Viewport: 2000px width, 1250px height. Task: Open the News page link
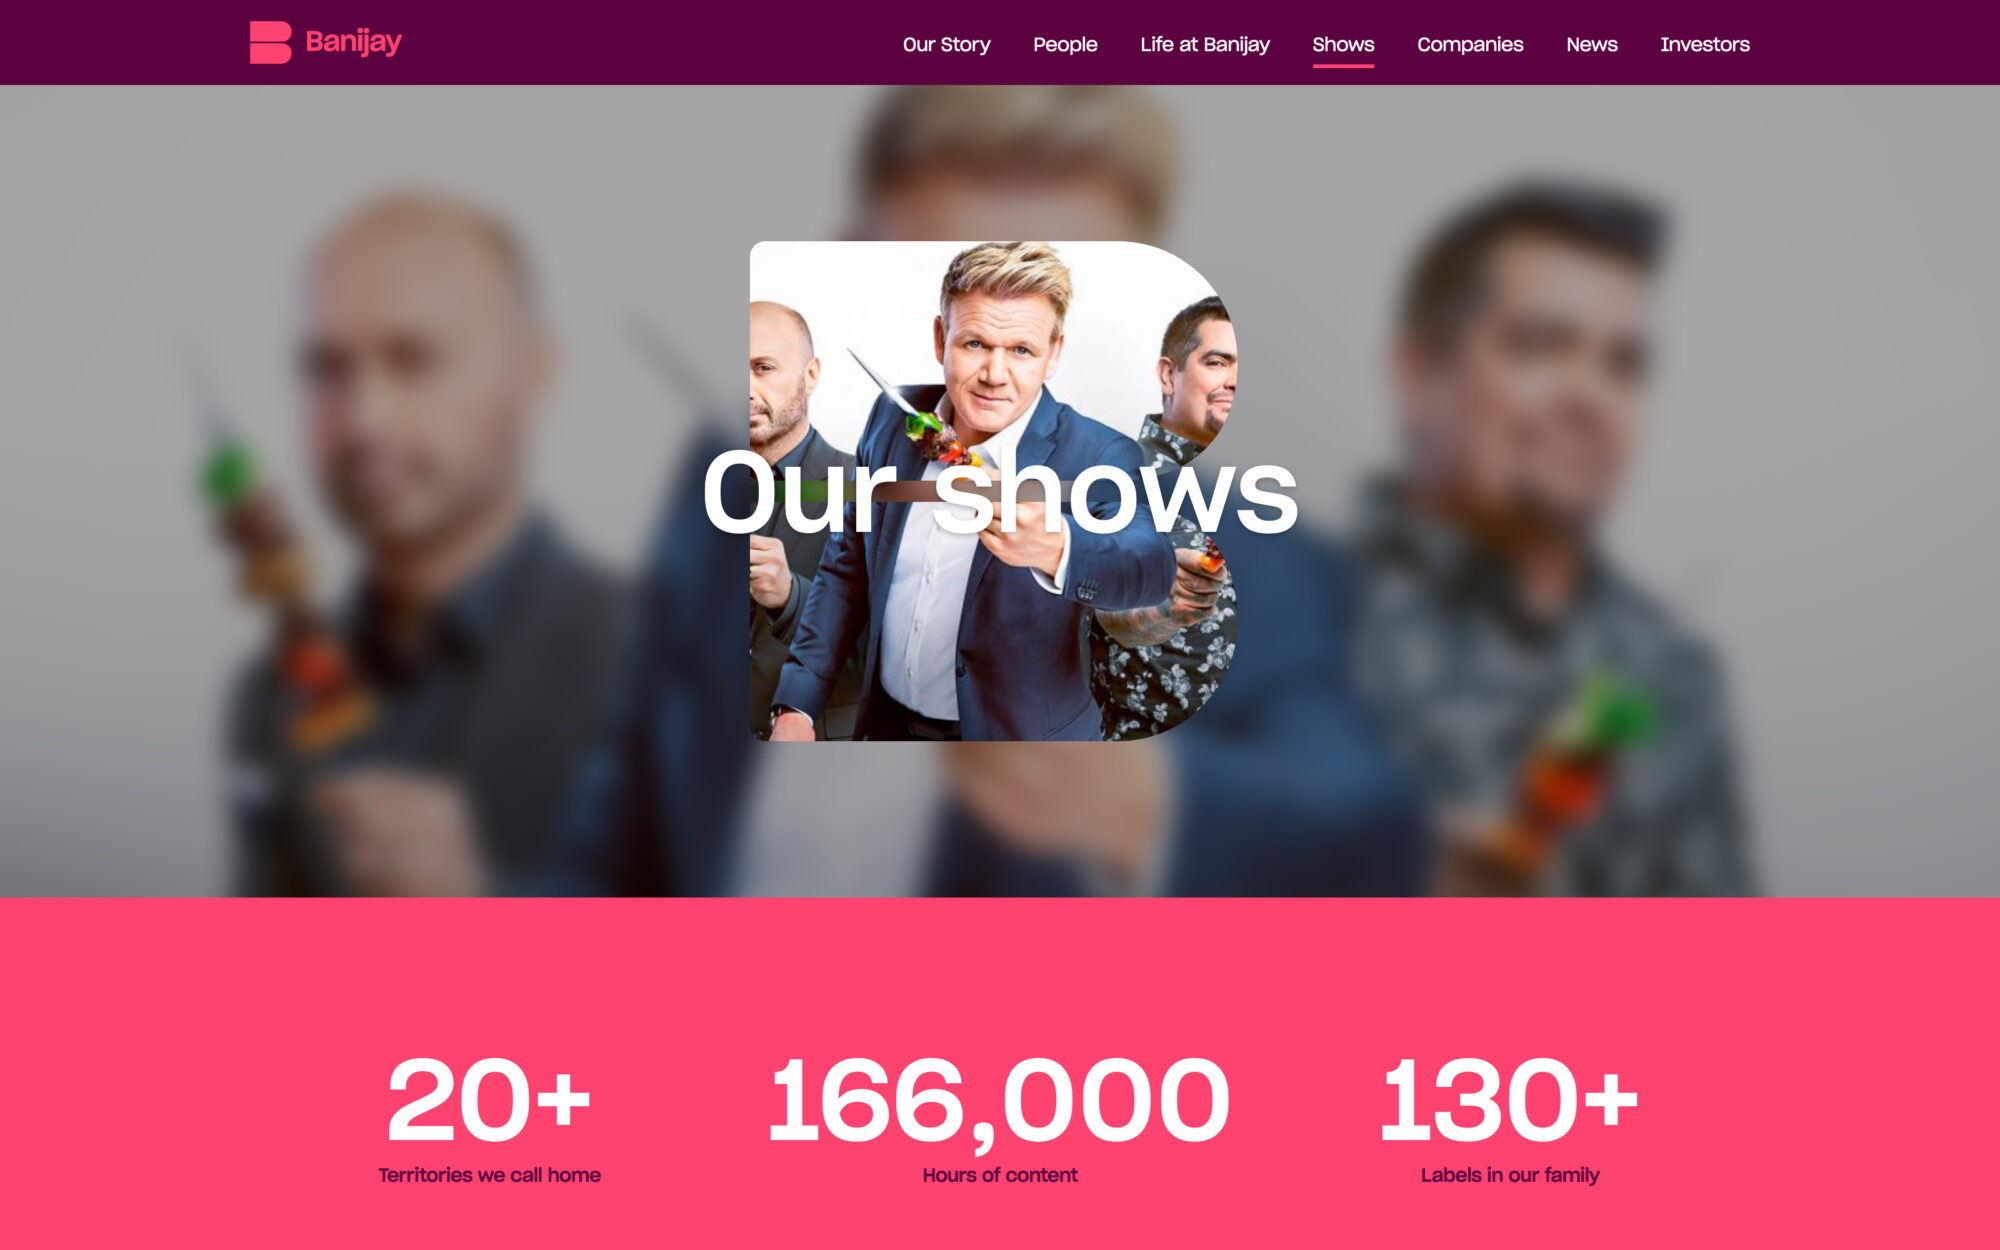tap(1591, 44)
